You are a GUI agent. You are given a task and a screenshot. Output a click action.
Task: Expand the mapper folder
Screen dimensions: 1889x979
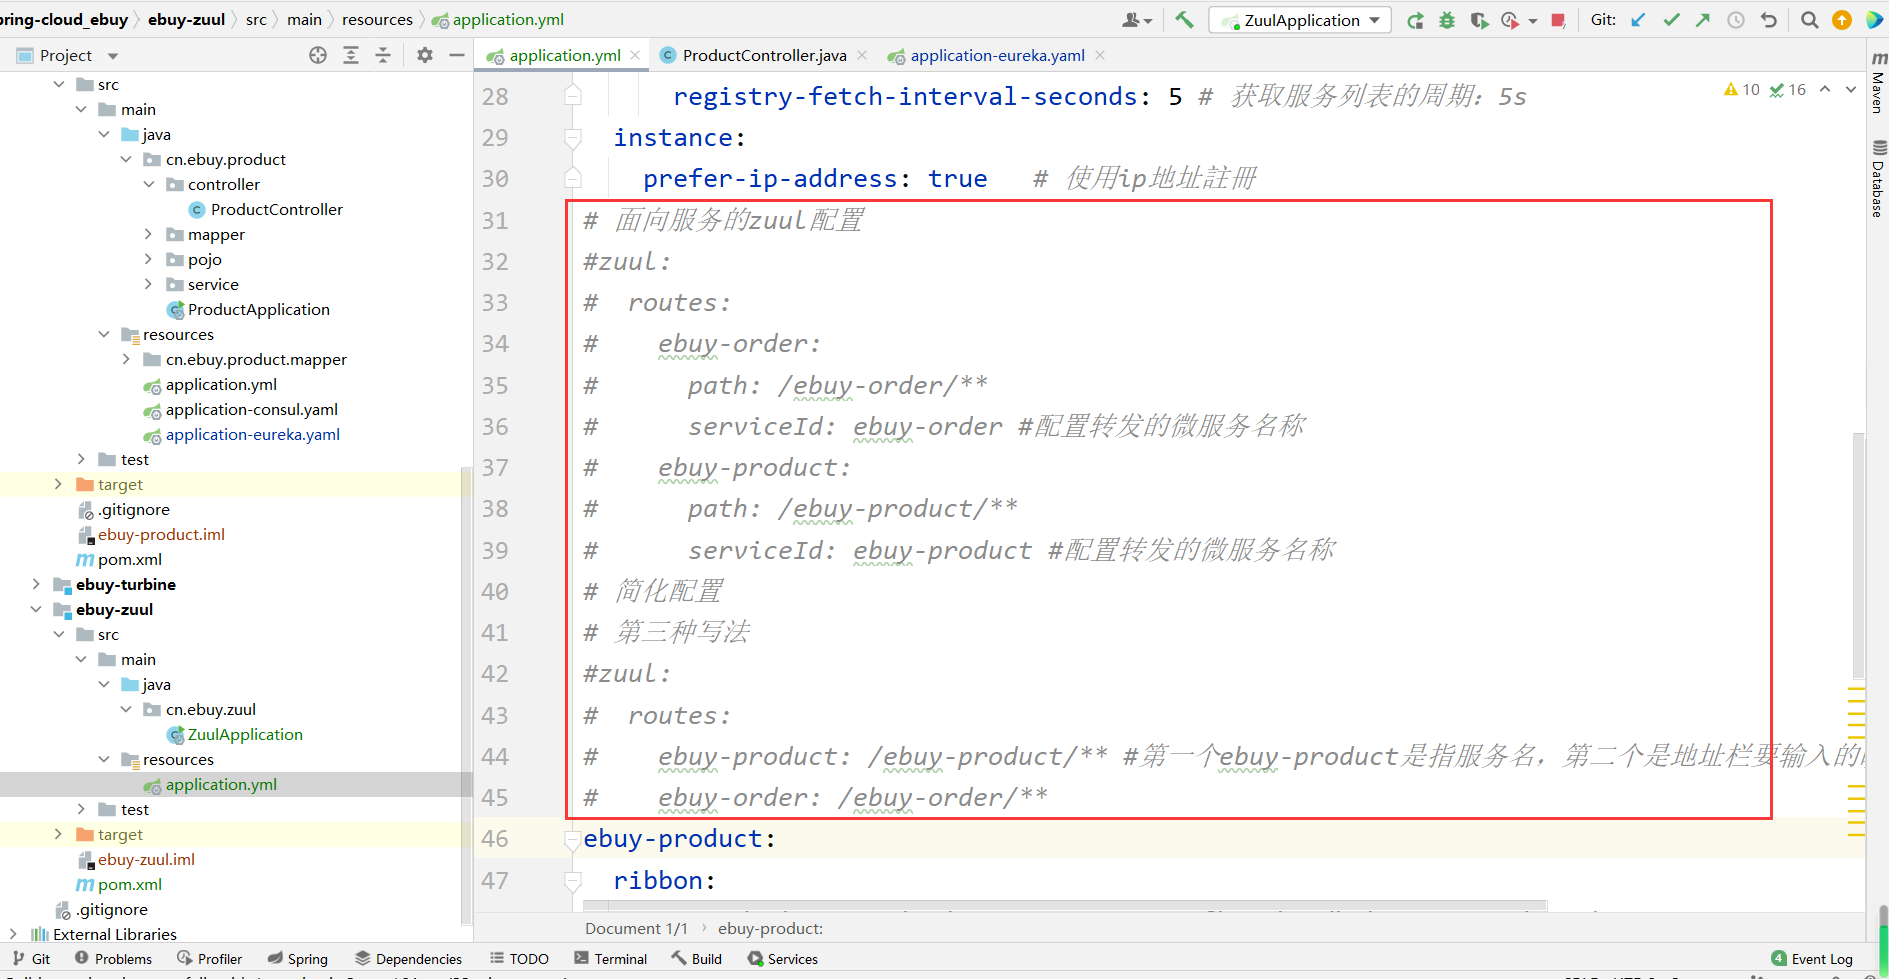click(x=148, y=234)
